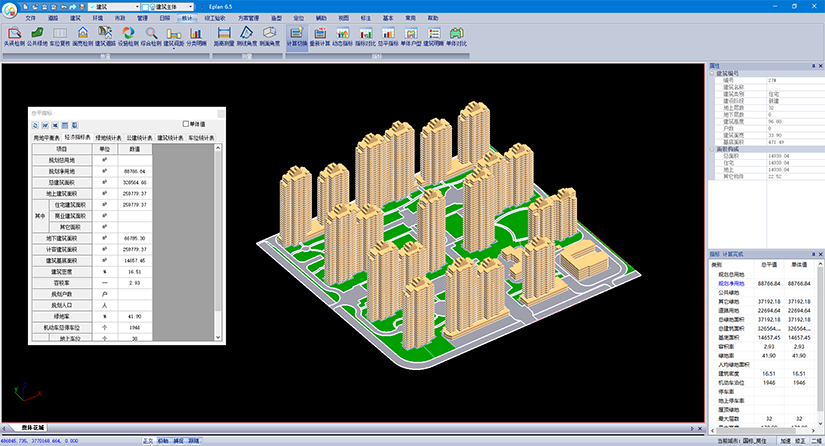Screen dimensions: 825x446
Task: Click the 捕捉 status bar button
Action: click(x=178, y=441)
